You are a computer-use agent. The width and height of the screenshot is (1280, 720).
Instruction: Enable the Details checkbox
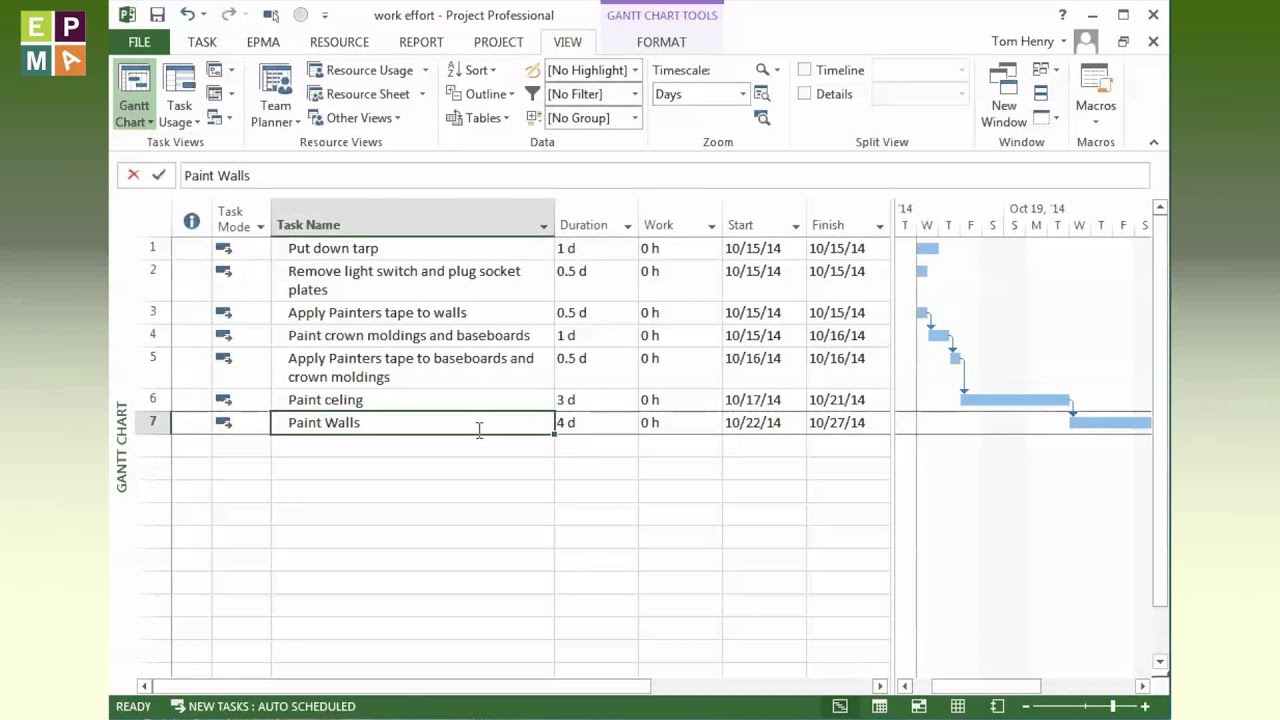(x=805, y=94)
